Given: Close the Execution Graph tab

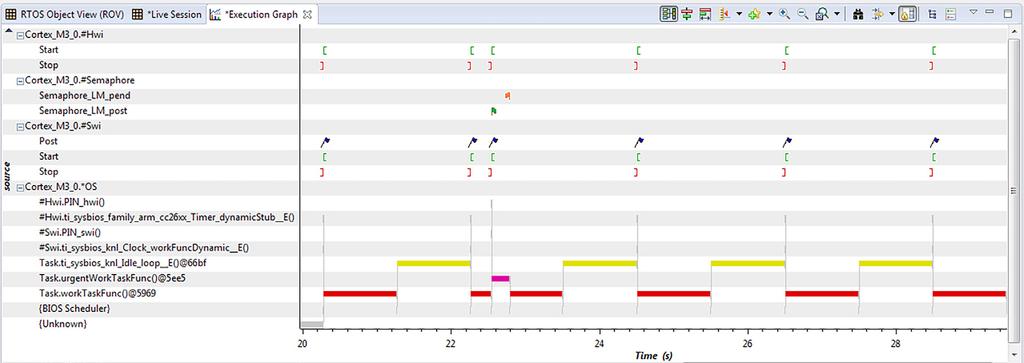Looking at the screenshot, I should click(x=309, y=14).
